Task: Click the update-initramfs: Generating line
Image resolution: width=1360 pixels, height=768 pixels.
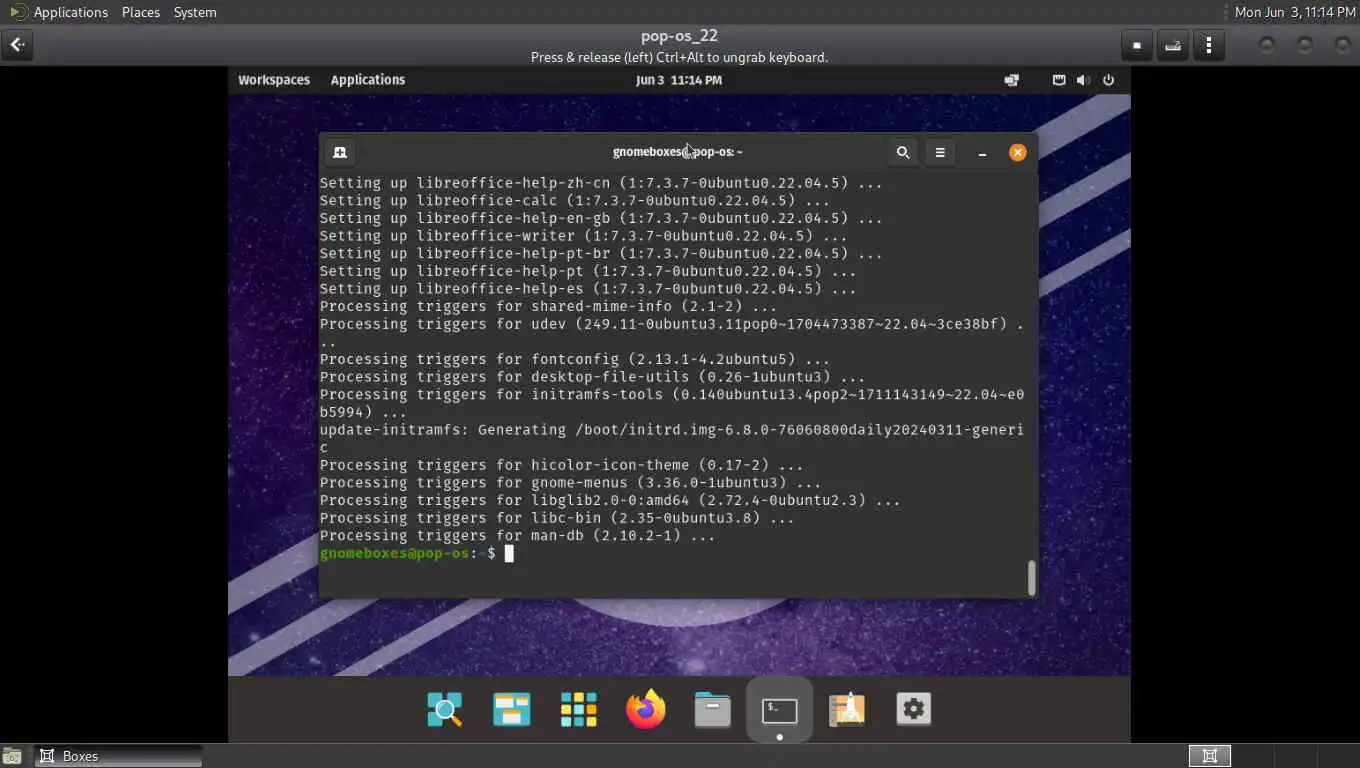Action: pyautogui.click(x=672, y=438)
